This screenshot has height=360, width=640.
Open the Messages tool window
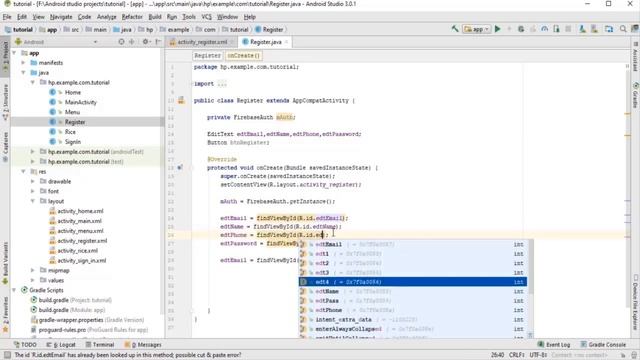143,344
